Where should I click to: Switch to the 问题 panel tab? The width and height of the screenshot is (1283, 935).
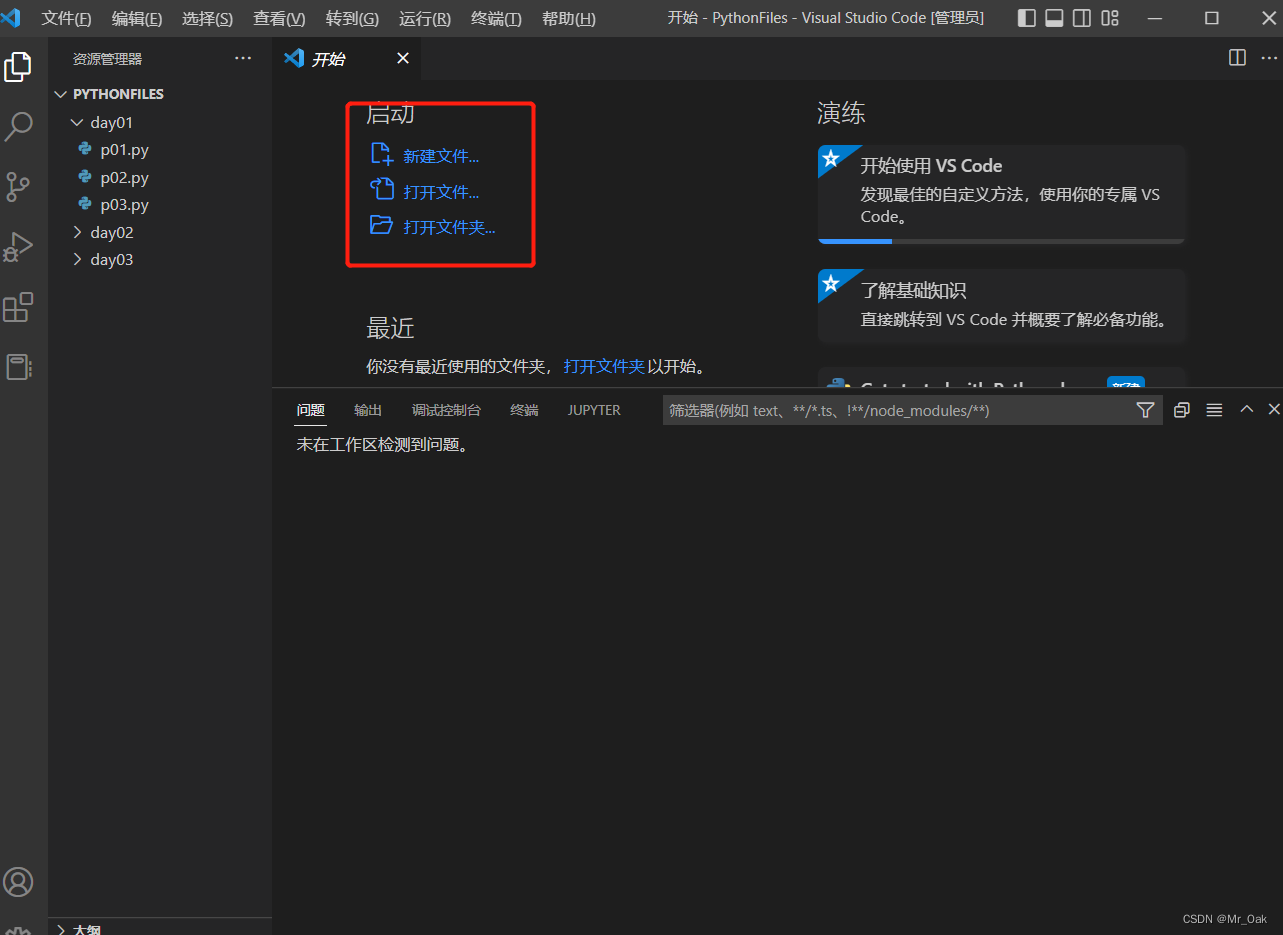pos(311,410)
